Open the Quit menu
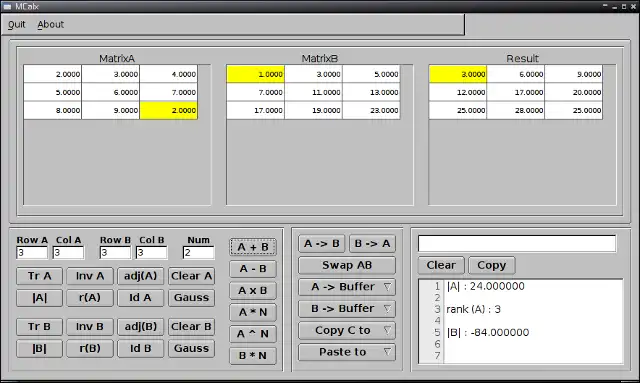 tap(17, 24)
